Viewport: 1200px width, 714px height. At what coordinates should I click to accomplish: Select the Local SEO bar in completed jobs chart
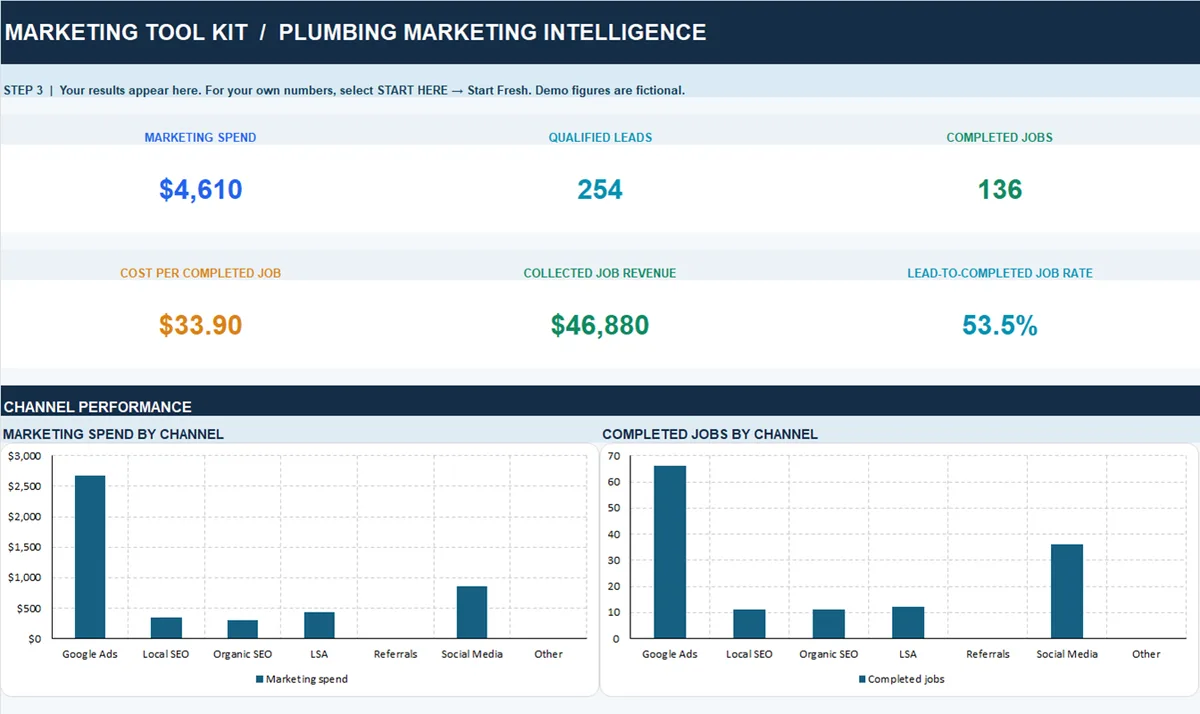[749, 624]
